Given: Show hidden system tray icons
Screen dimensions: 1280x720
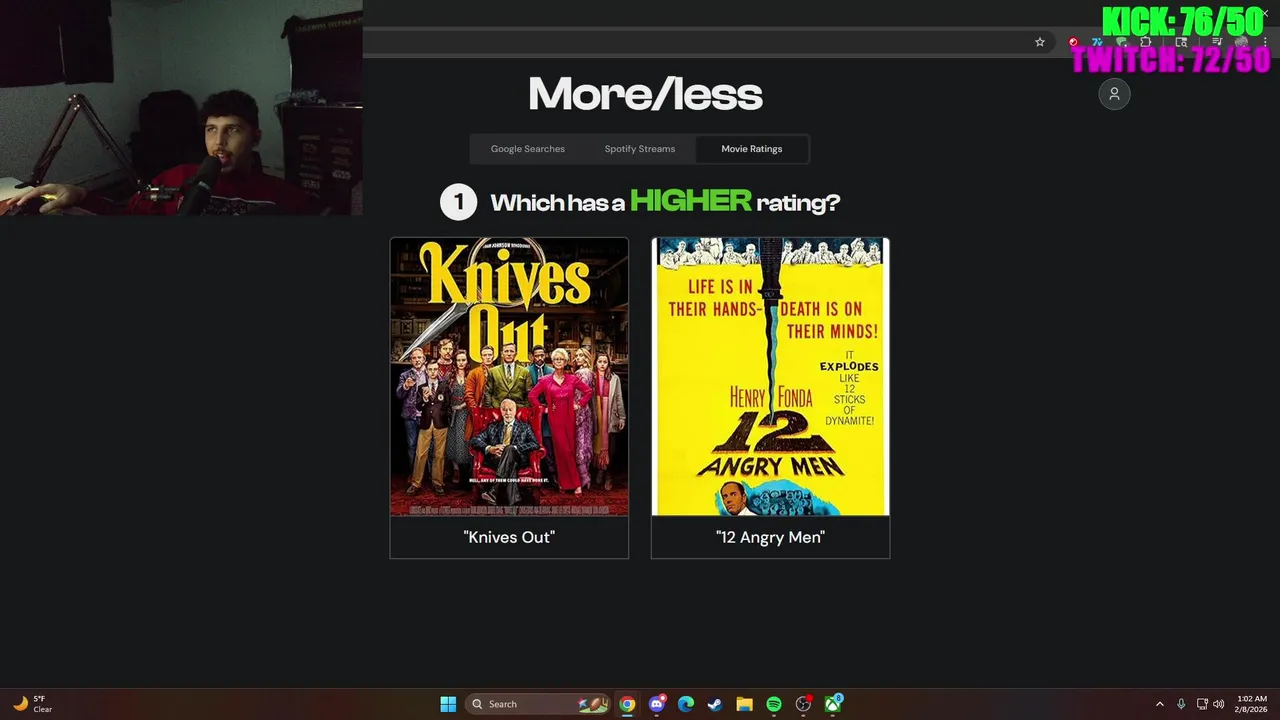Looking at the screenshot, I should (1160, 704).
